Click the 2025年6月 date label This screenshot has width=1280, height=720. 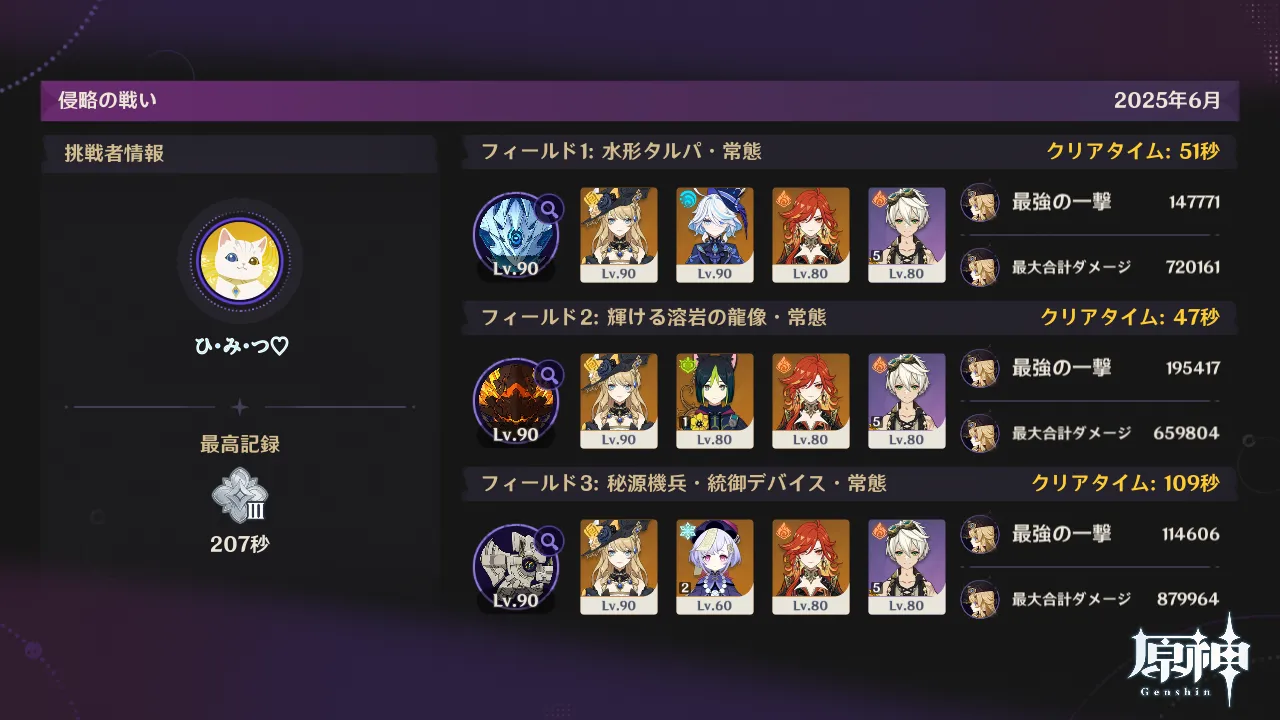pyautogui.click(x=1168, y=101)
